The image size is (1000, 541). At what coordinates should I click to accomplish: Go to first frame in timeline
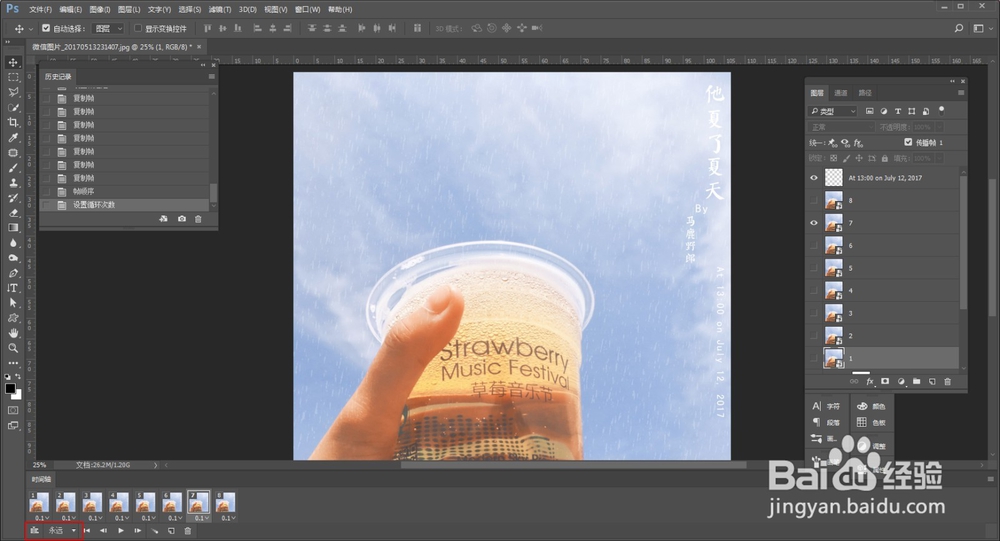click(87, 531)
